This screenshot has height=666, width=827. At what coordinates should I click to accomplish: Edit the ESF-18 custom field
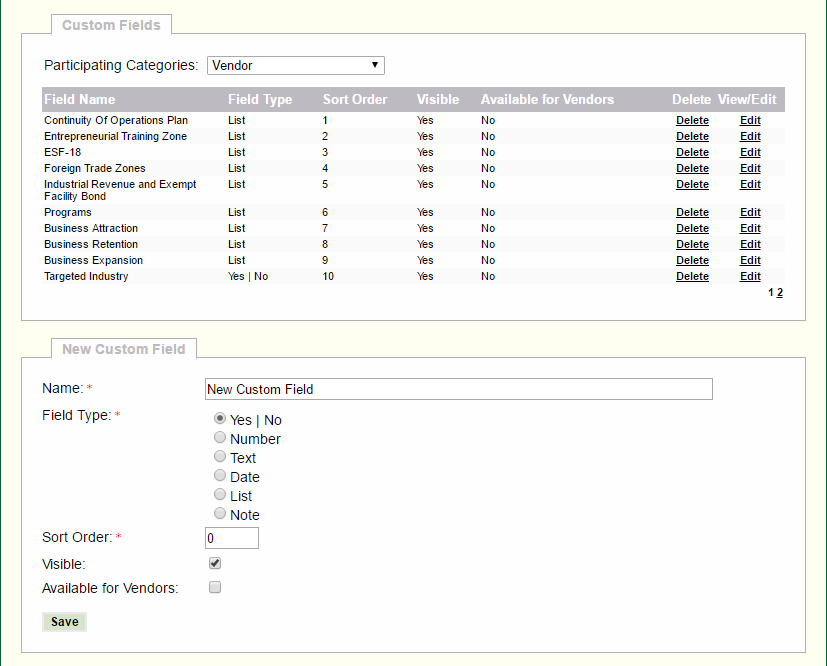pyautogui.click(x=750, y=153)
